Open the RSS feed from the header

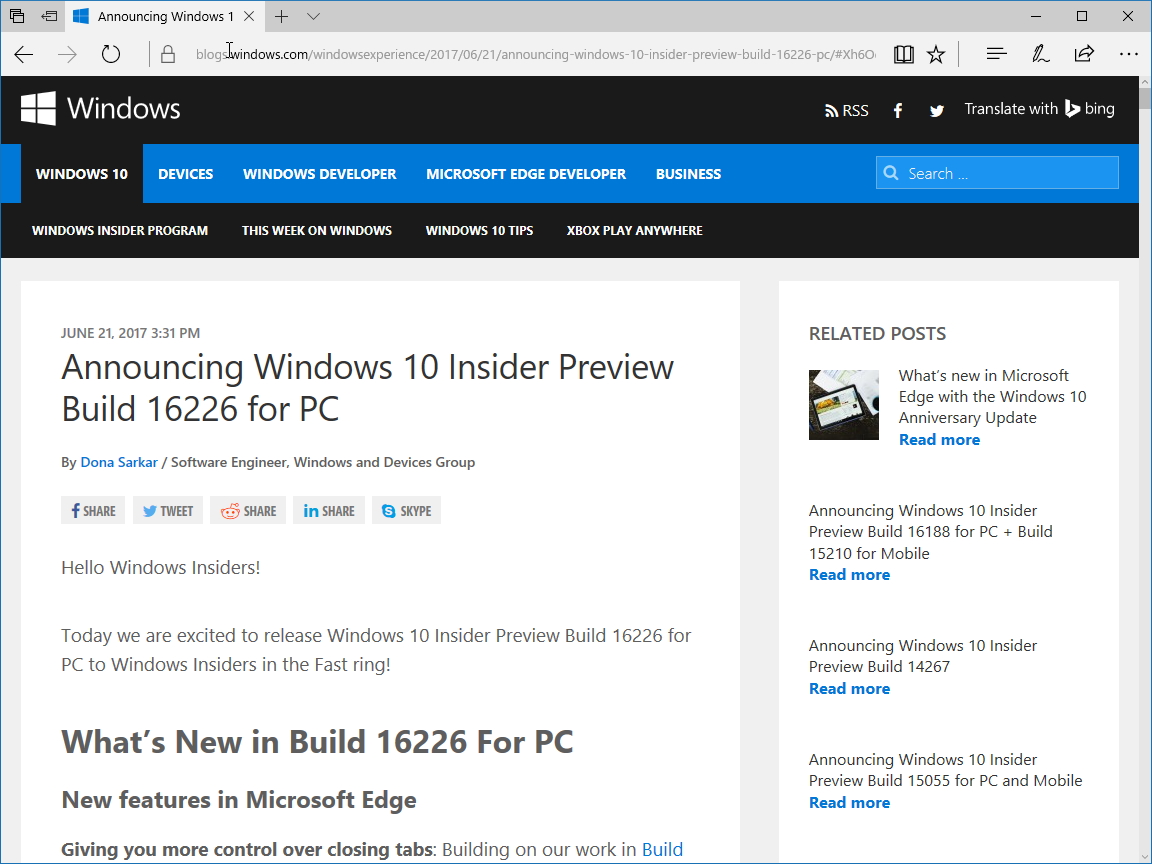pos(846,110)
